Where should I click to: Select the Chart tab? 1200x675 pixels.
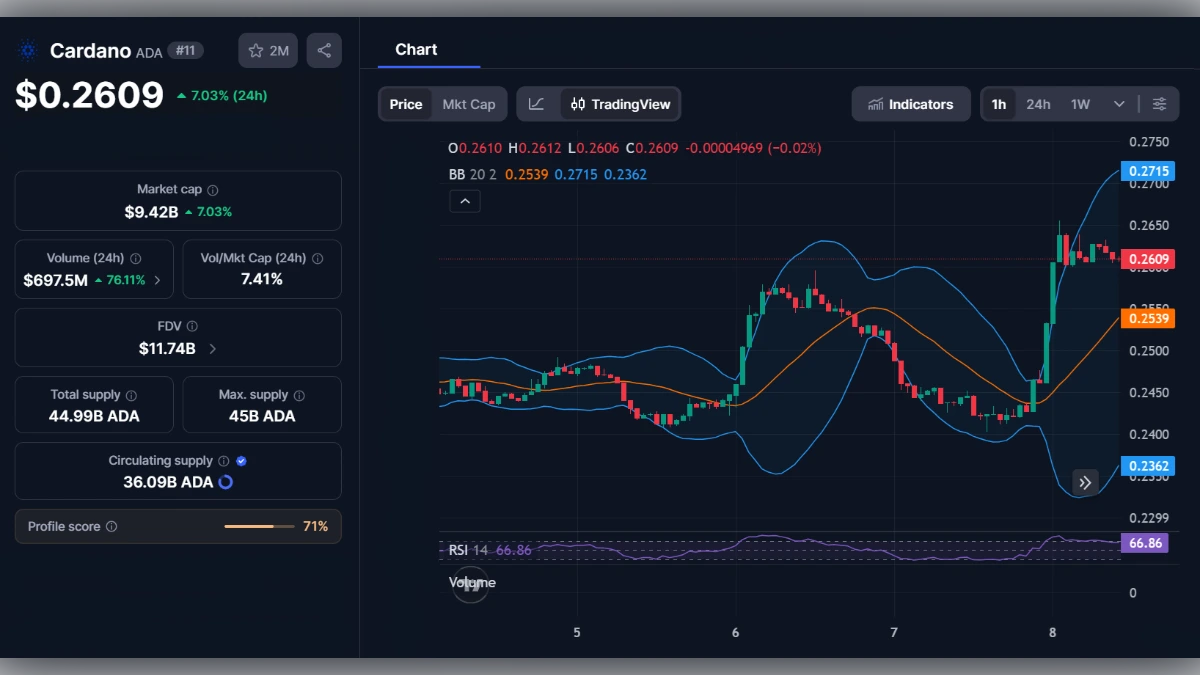click(414, 49)
